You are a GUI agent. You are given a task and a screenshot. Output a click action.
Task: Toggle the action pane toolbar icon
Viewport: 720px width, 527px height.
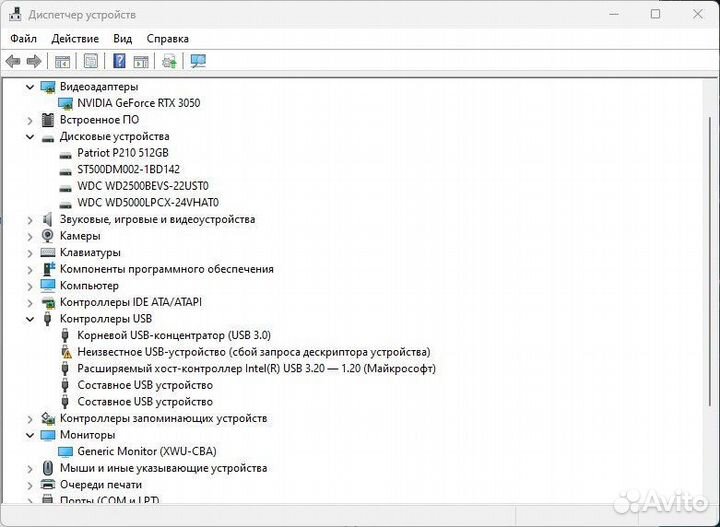click(141, 61)
